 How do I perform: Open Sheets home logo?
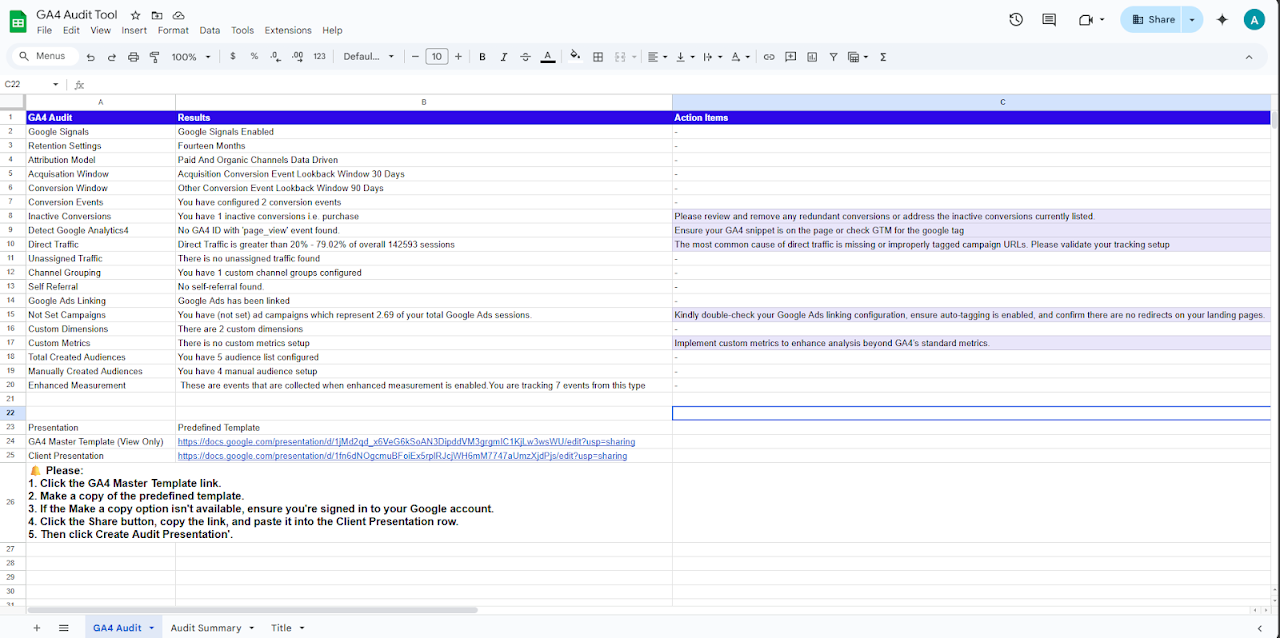click(18, 21)
